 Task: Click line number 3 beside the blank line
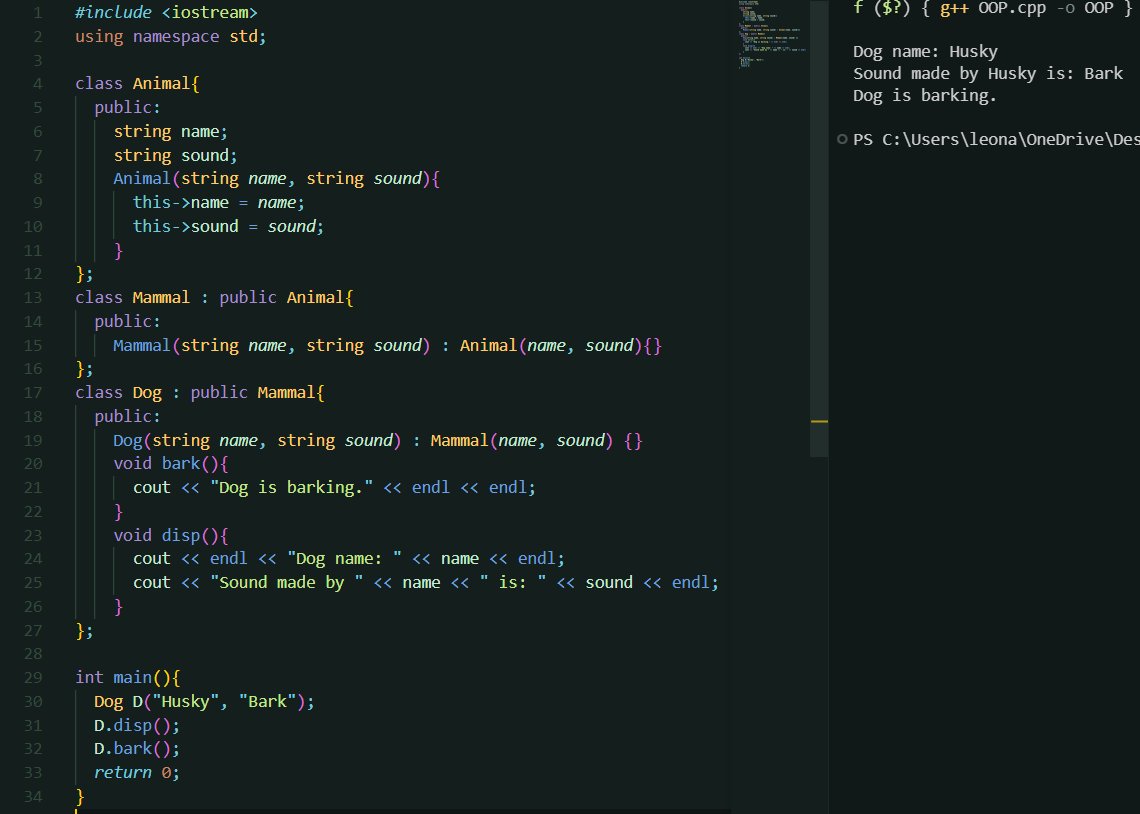click(x=37, y=60)
